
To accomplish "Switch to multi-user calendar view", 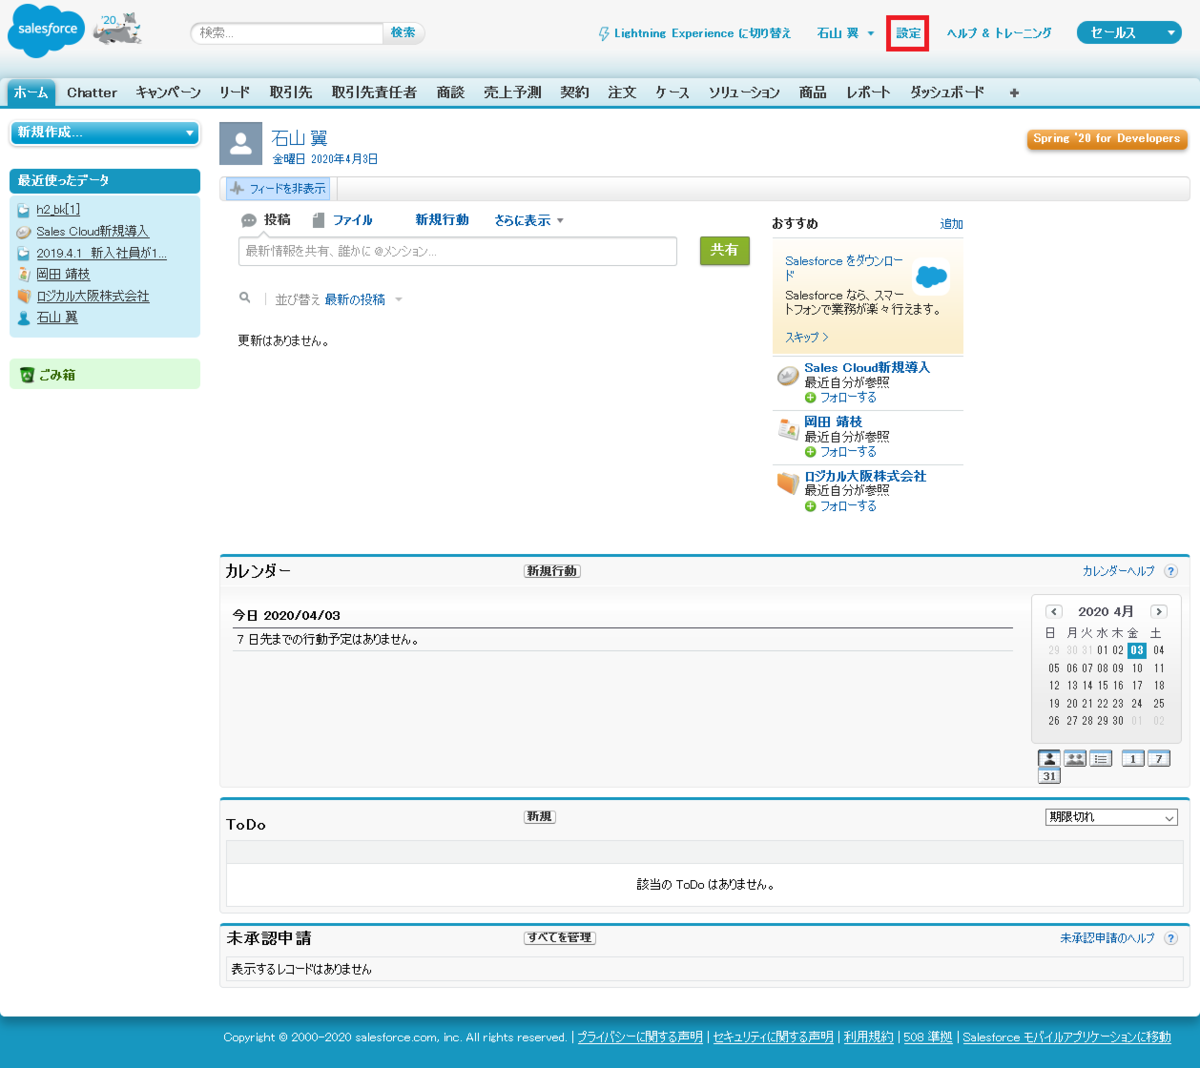I will click(1075, 759).
